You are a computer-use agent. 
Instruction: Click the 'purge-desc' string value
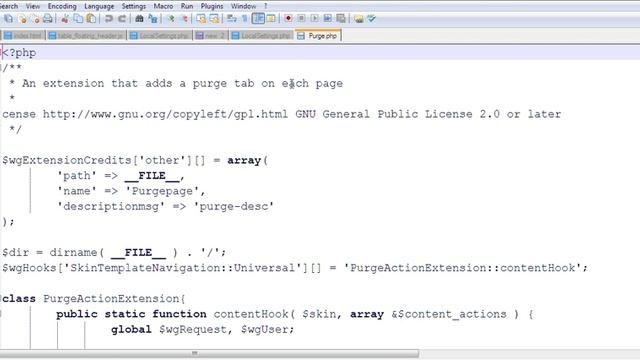233,207
